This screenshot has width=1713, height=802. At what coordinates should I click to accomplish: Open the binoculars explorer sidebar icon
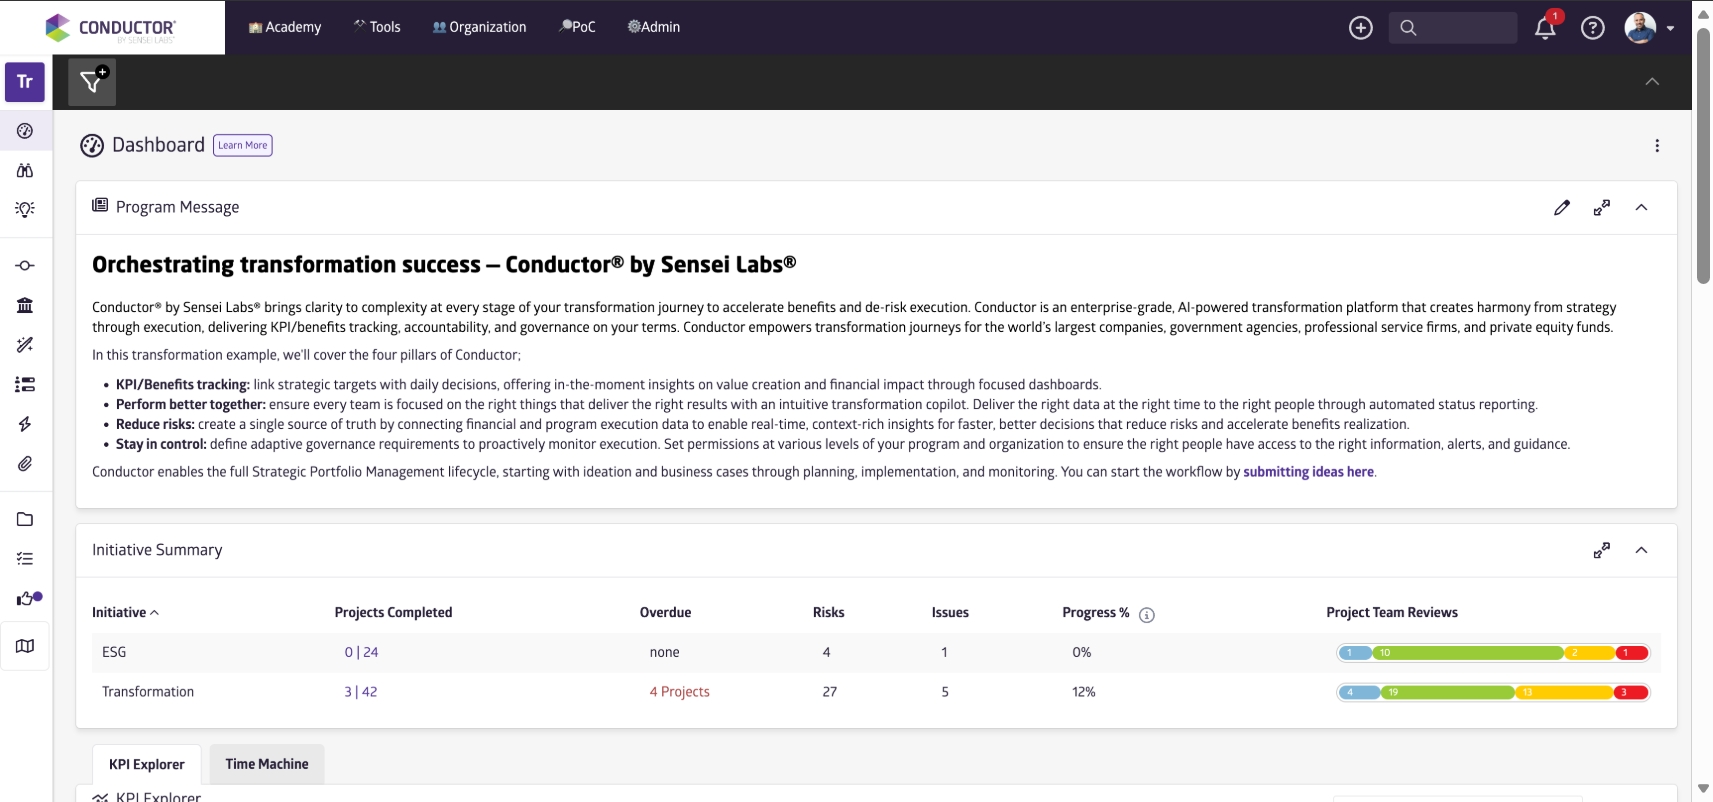tap(25, 170)
